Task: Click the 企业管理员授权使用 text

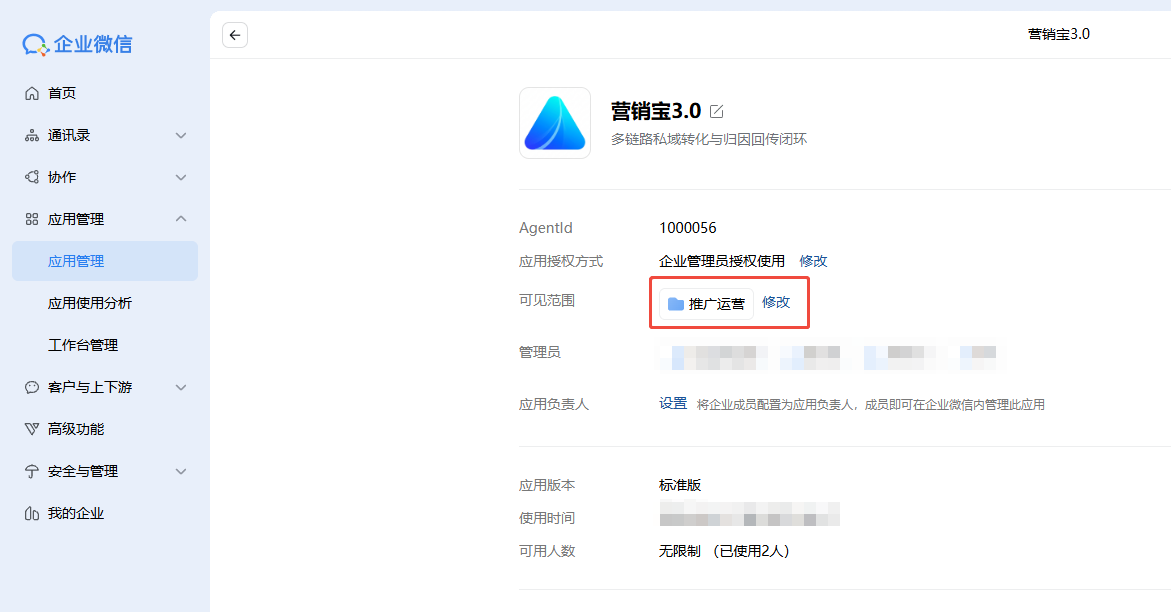Action: (721, 261)
